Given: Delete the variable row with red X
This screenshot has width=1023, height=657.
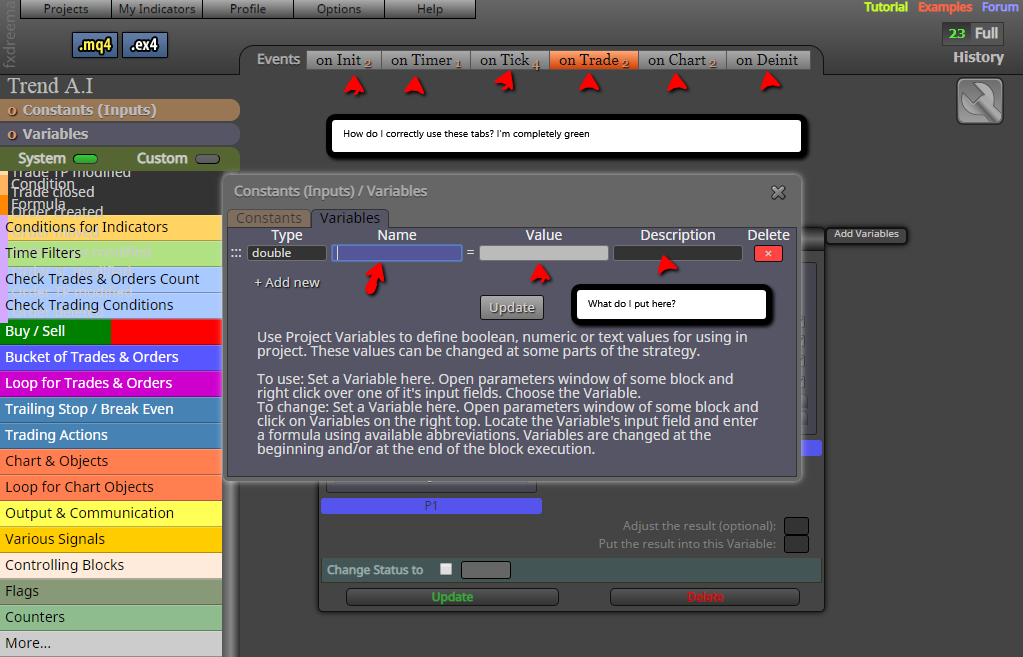Looking at the screenshot, I should pos(768,253).
